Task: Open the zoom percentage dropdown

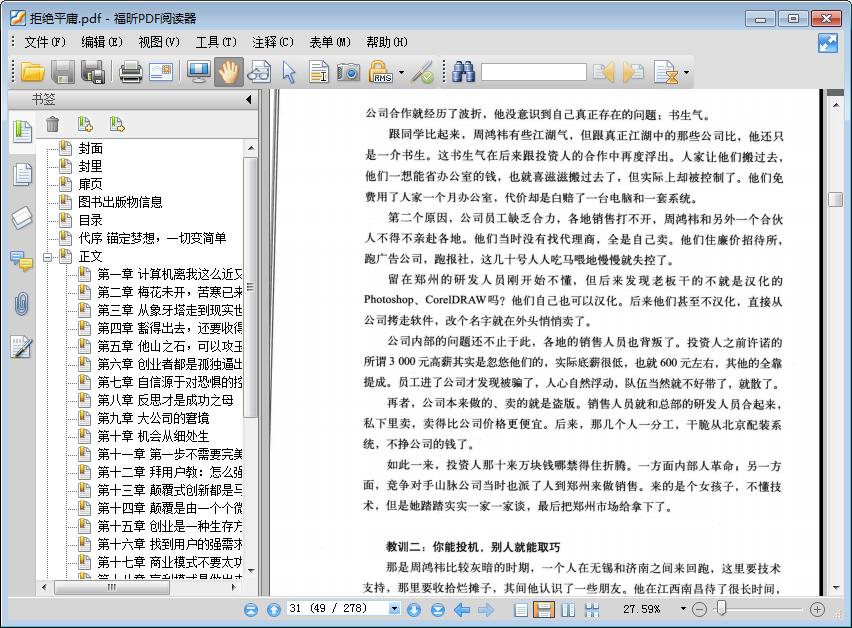Action: click(683, 609)
